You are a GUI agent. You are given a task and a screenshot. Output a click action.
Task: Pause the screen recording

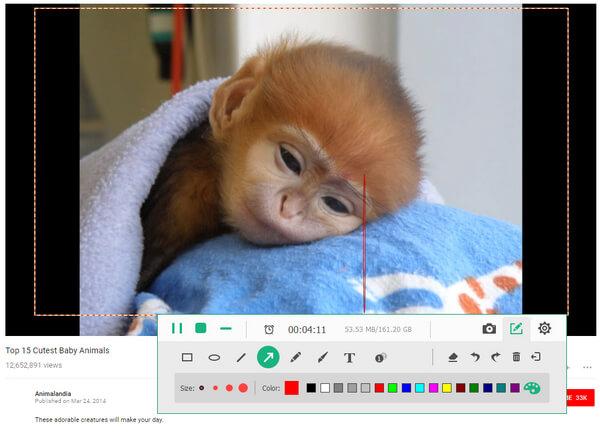coord(177,328)
